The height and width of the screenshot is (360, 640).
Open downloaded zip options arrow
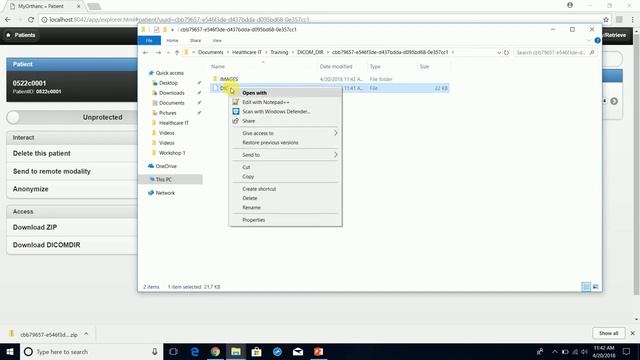86,334
